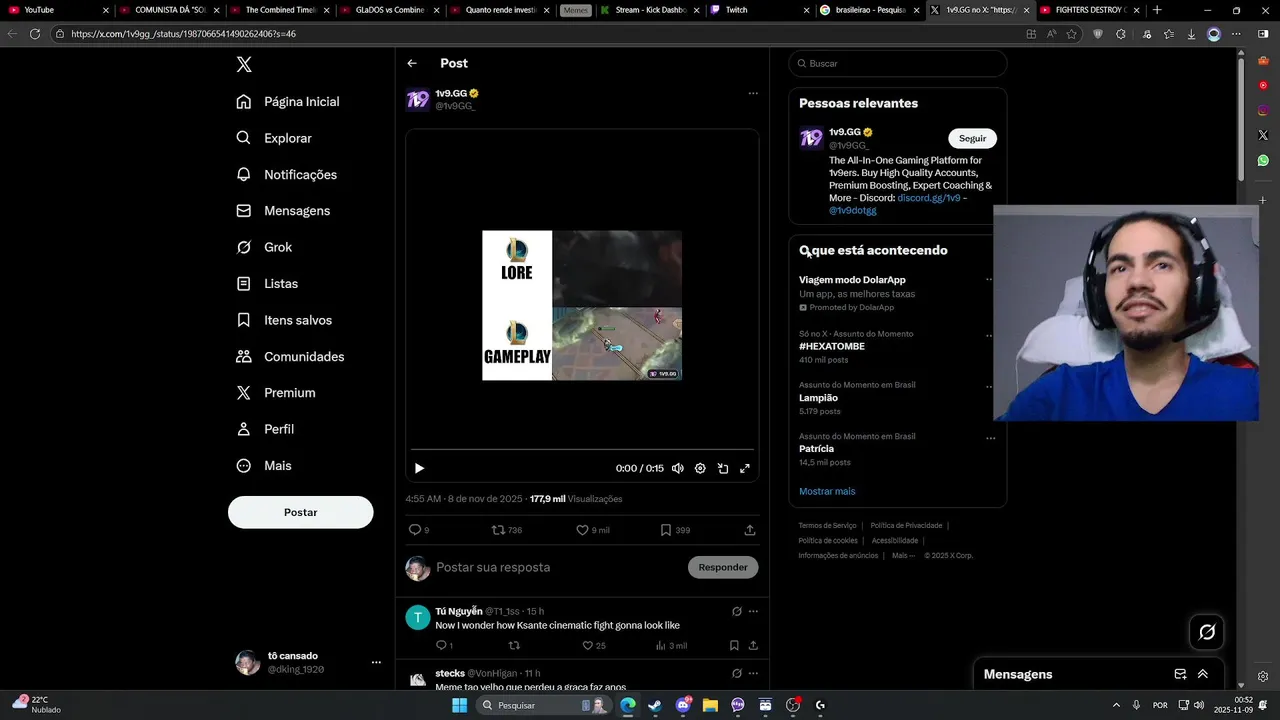Screen dimensions: 1280x720
Task: Click Mostrar mais under trends
Action: 827,491
